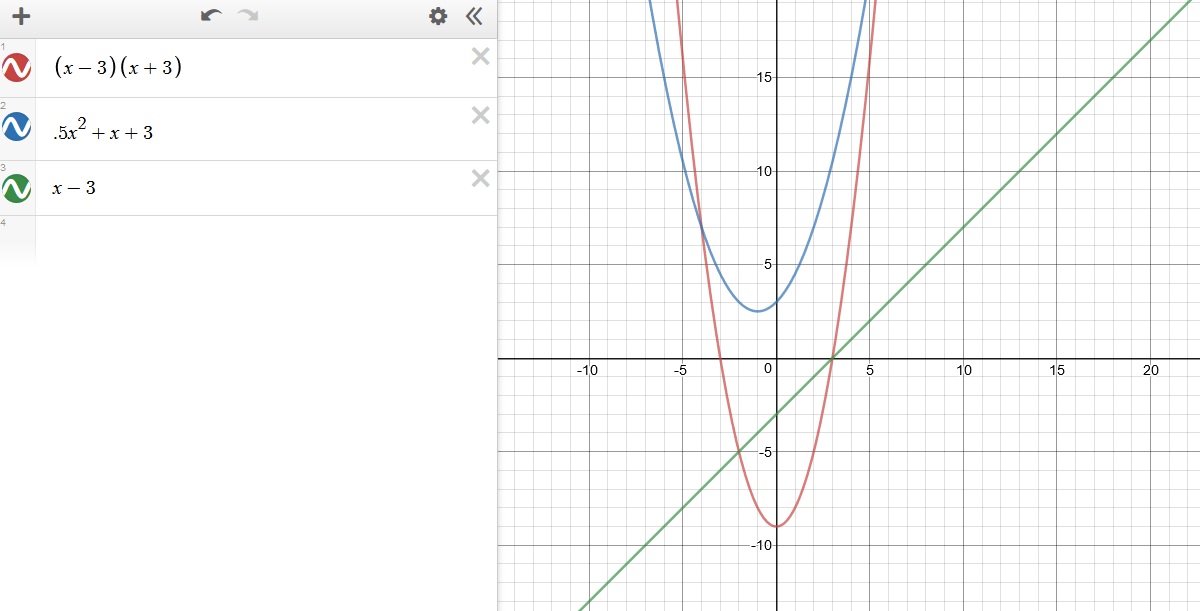Click the undo arrow
This screenshot has width=1200, height=611.
tap(211, 16)
